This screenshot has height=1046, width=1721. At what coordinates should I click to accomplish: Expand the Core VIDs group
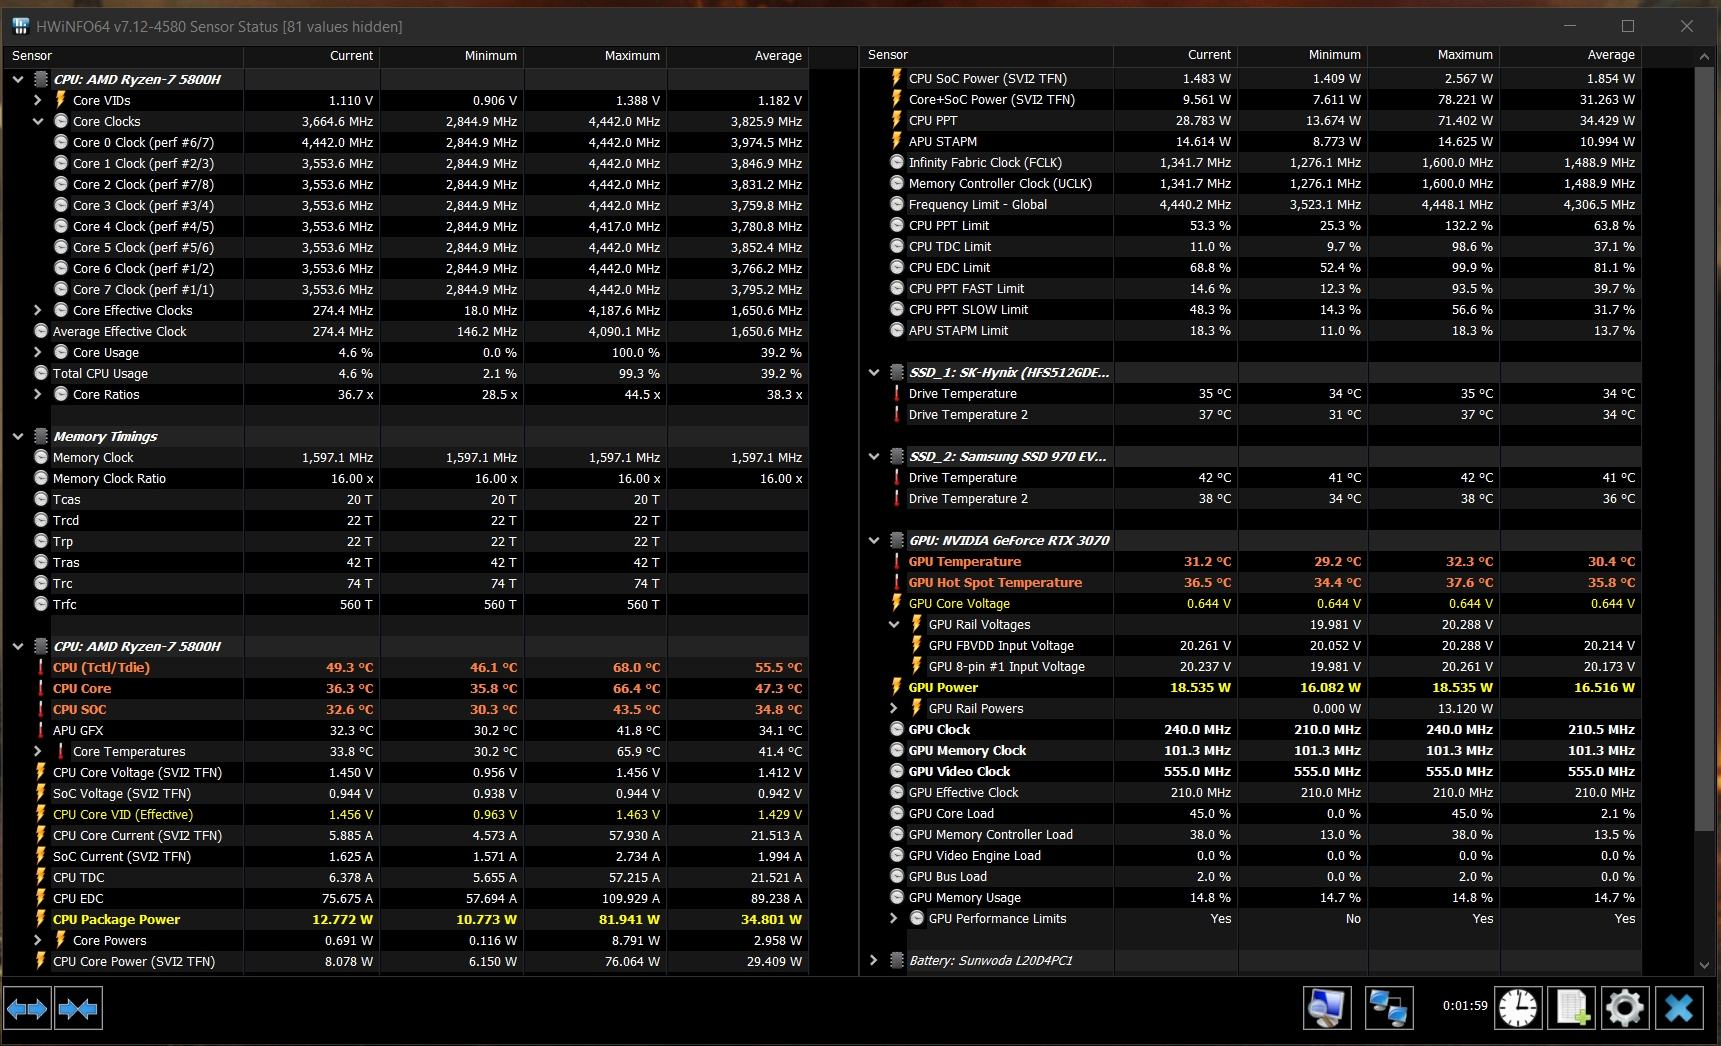[37, 100]
